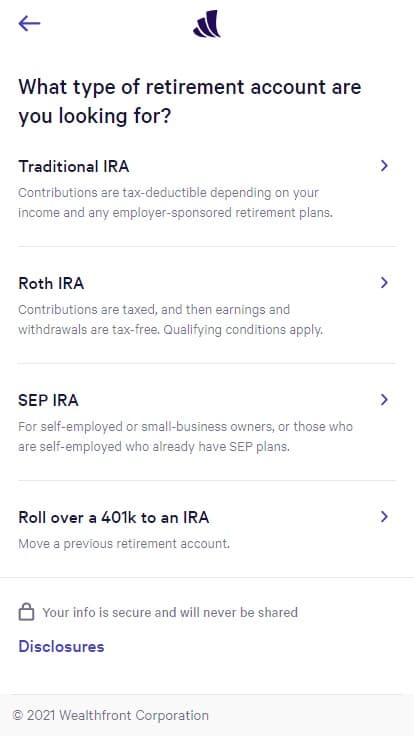Click the padlock security icon
Screen dimensions: 414x736
tap(26, 612)
